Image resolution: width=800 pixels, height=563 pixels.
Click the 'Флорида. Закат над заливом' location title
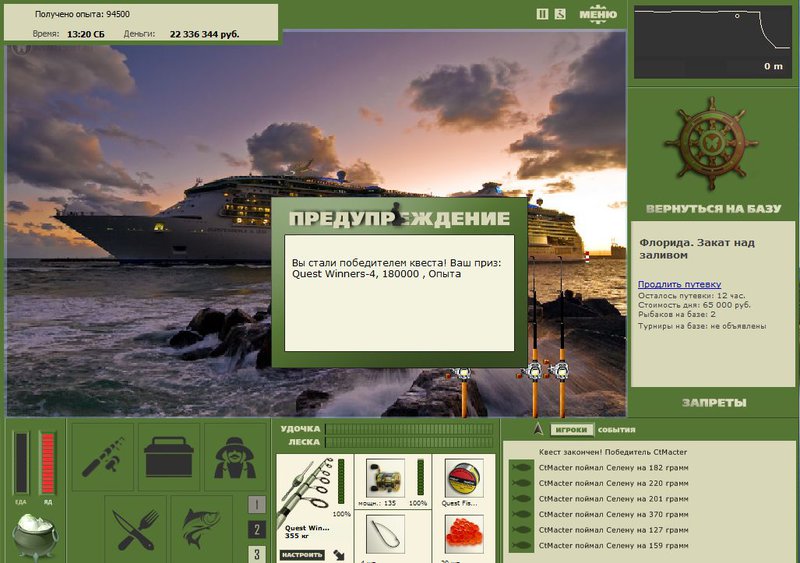coord(697,249)
